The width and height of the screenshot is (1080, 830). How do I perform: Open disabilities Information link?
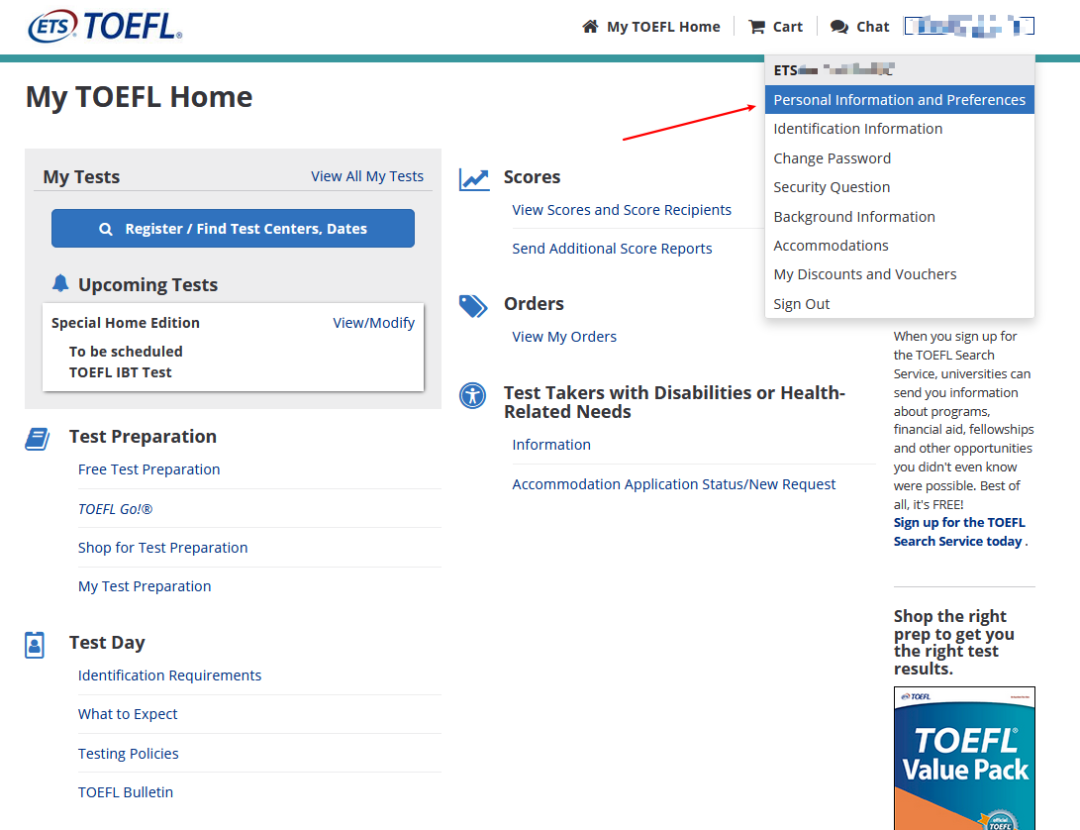[551, 445]
